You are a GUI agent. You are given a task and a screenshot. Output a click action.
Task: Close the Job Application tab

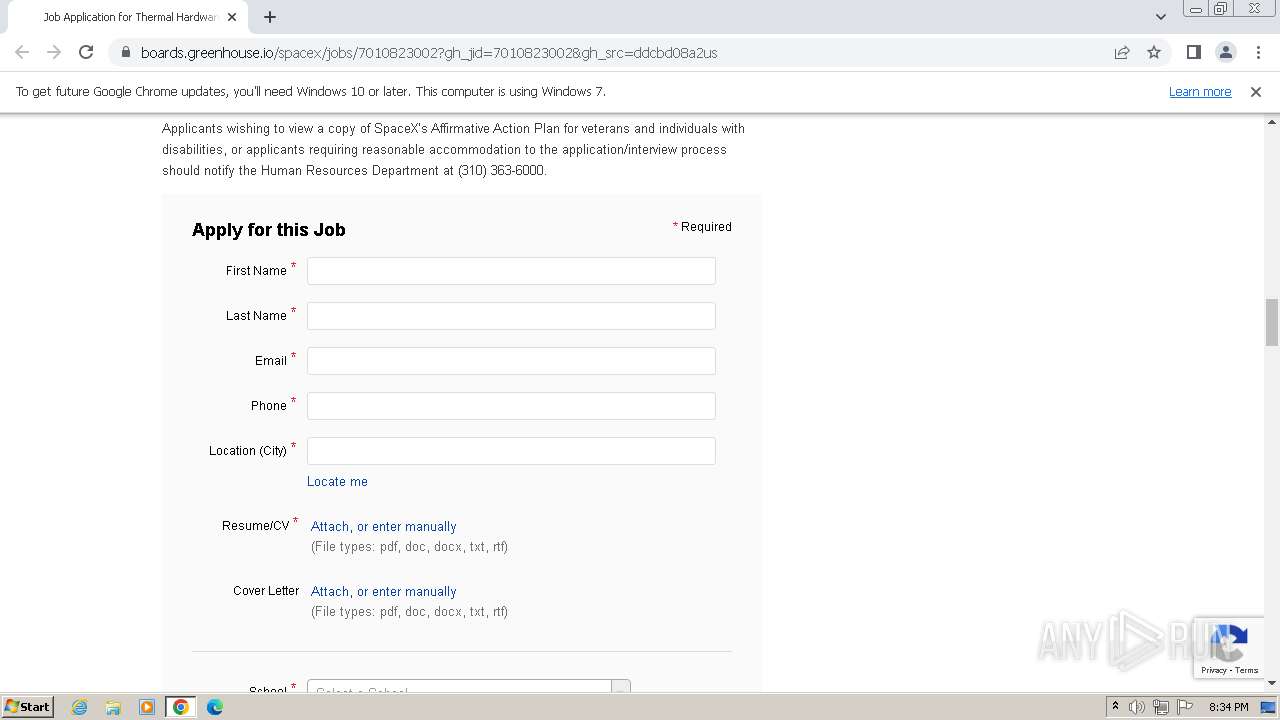pos(232,17)
